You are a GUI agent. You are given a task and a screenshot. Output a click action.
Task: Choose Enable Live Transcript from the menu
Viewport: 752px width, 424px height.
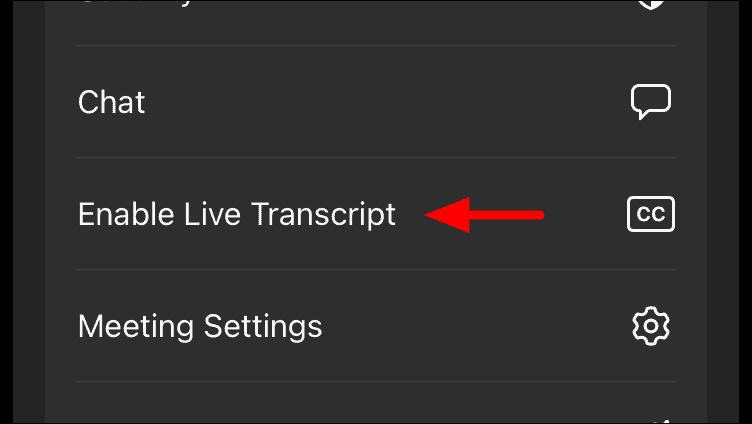(376, 214)
